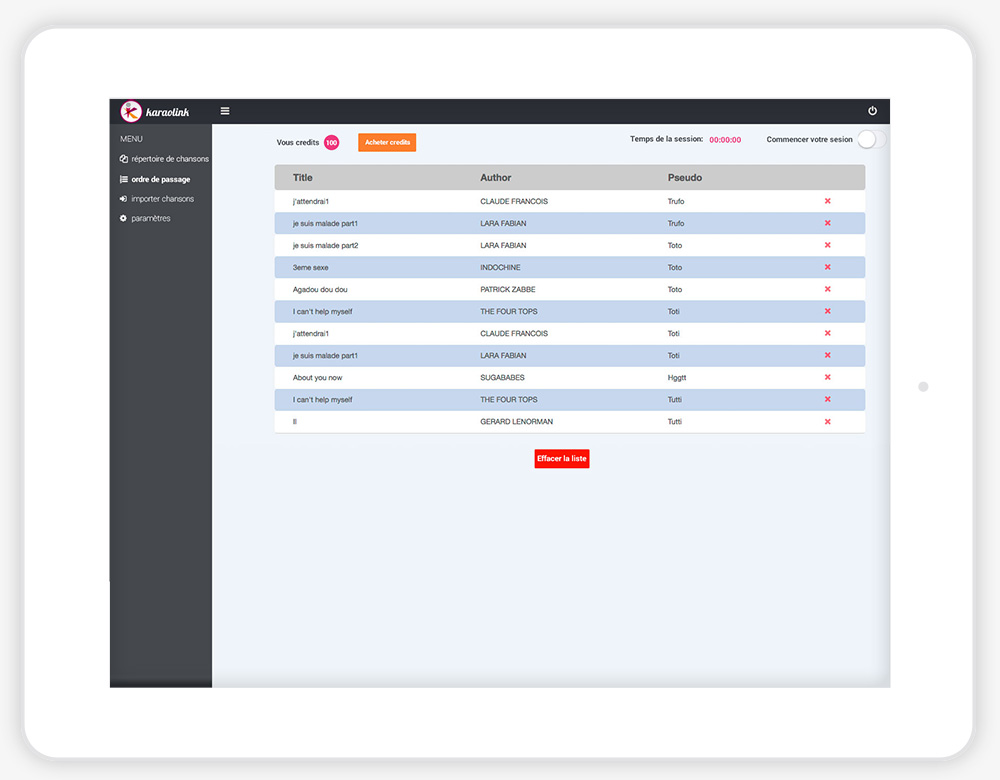Remove the Gerard Lenorman song row

(827, 421)
